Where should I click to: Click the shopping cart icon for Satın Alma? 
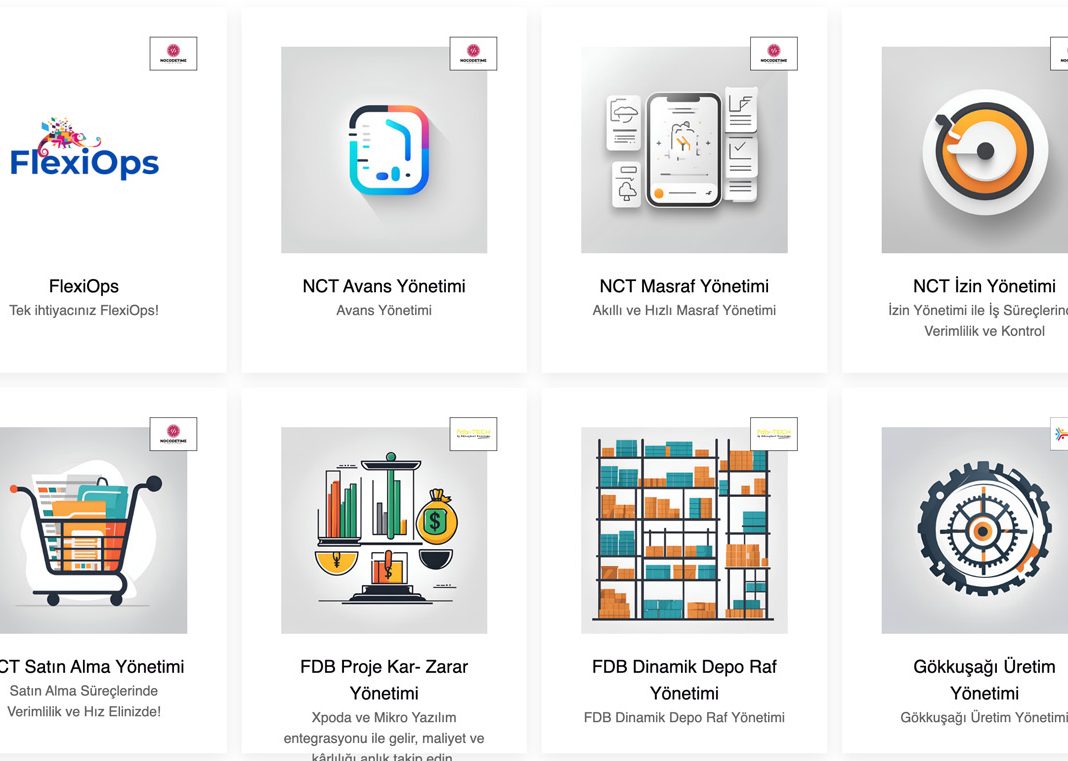pyautogui.click(x=93, y=530)
